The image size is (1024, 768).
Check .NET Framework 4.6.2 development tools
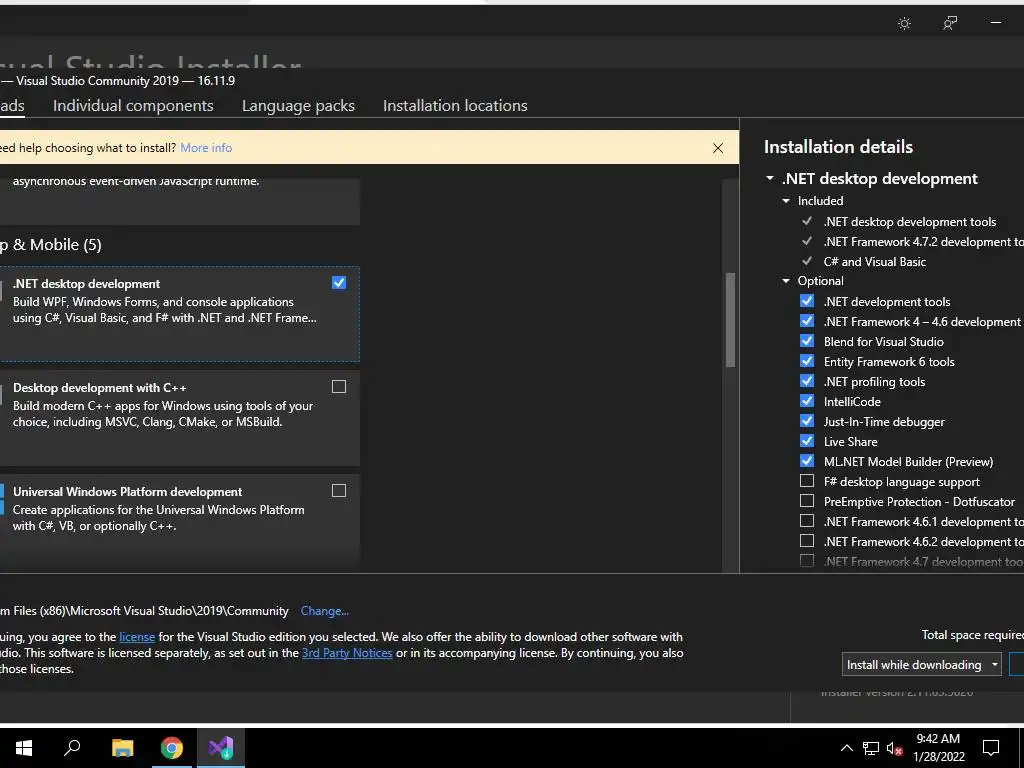[807, 541]
